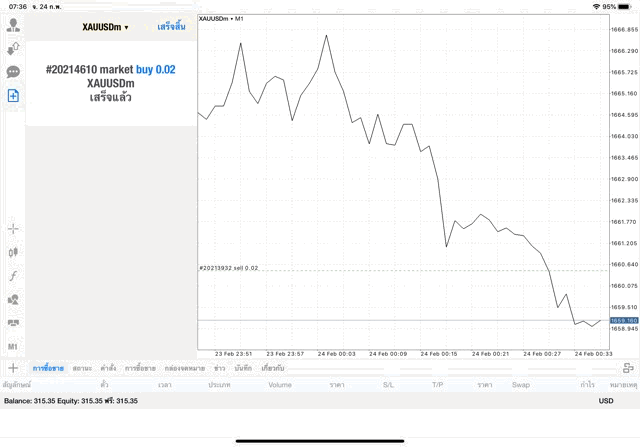Open the objects shapes icon in sidebar

tap(13, 300)
